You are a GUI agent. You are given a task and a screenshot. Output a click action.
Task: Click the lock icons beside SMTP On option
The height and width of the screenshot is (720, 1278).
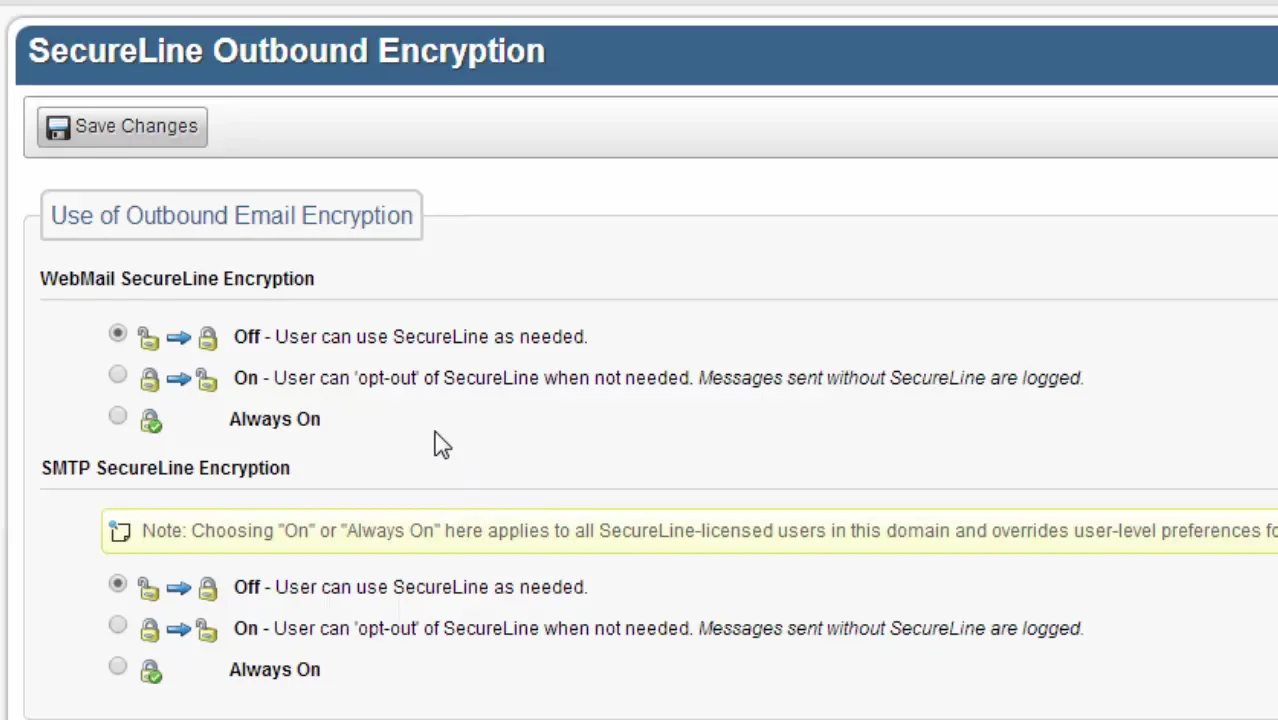[177, 629]
